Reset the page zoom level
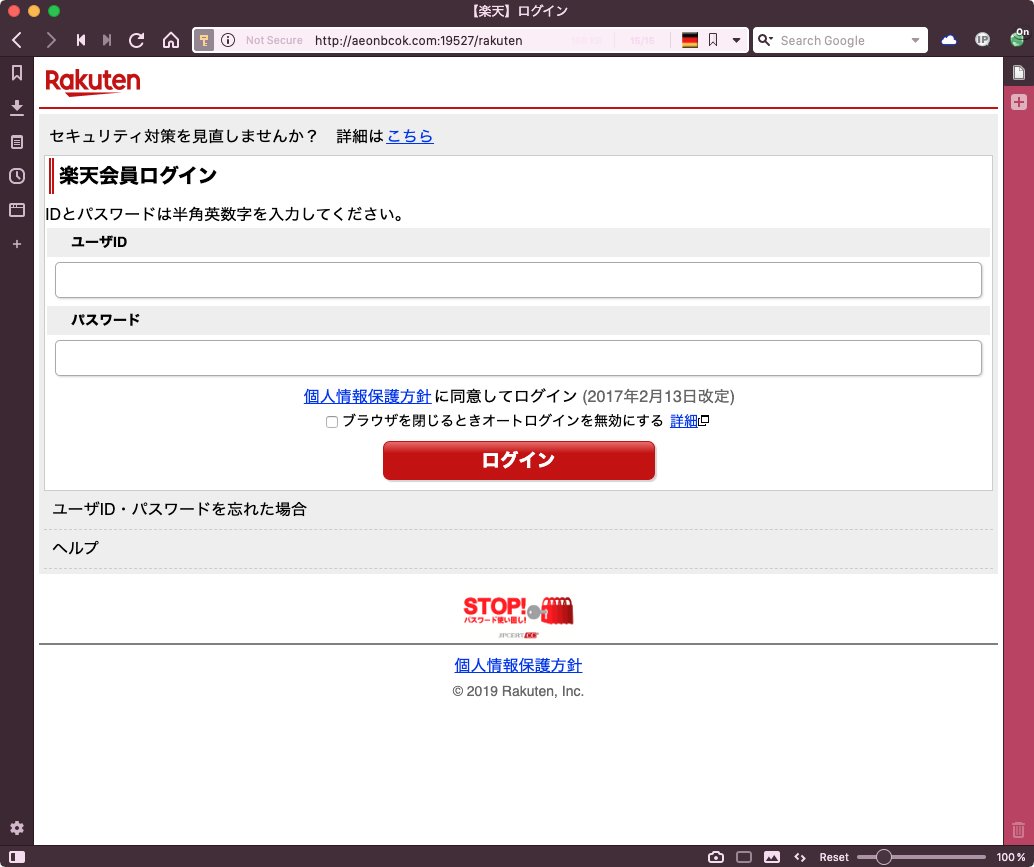 tap(834, 857)
